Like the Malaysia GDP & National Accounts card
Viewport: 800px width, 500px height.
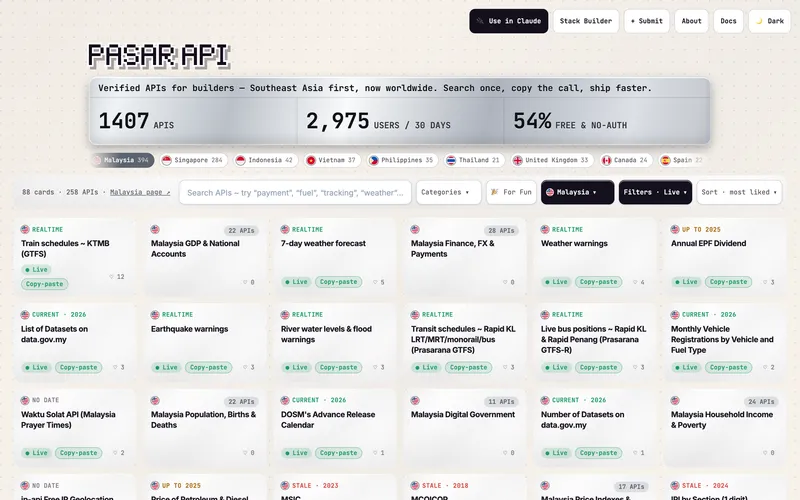coord(249,282)
